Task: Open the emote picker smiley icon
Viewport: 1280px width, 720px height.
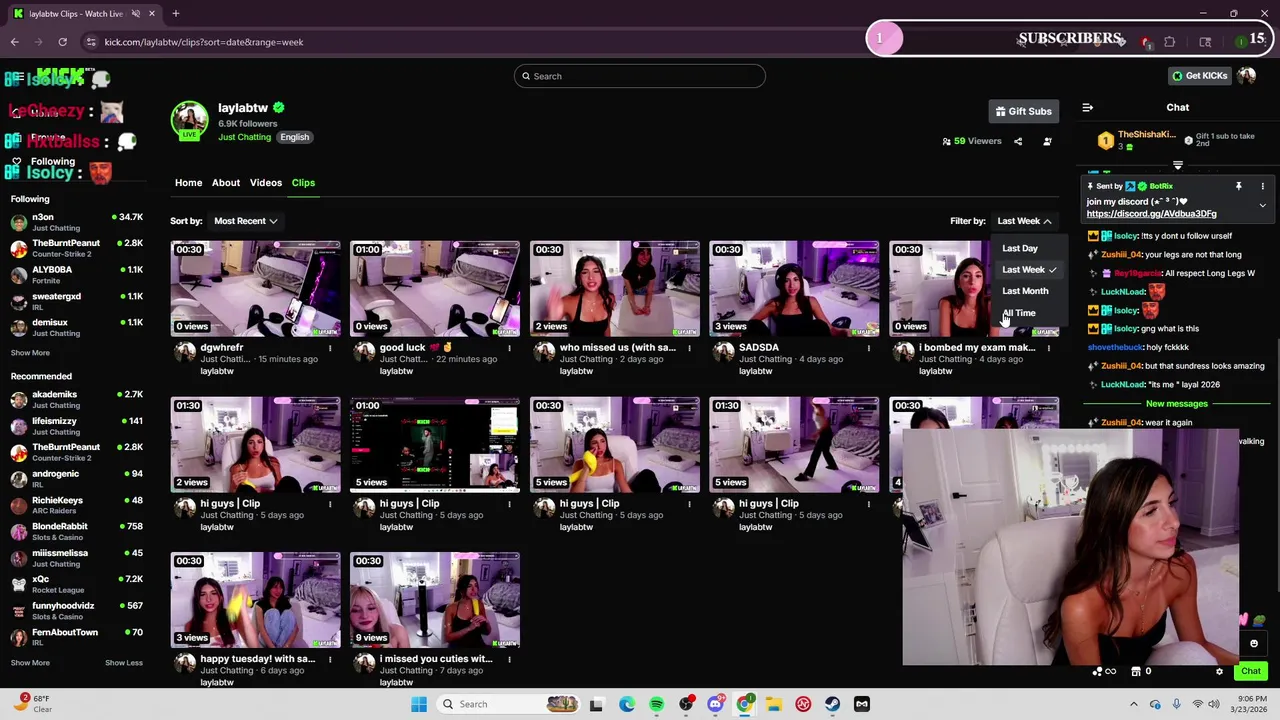Action: (x=1254, y=643)
